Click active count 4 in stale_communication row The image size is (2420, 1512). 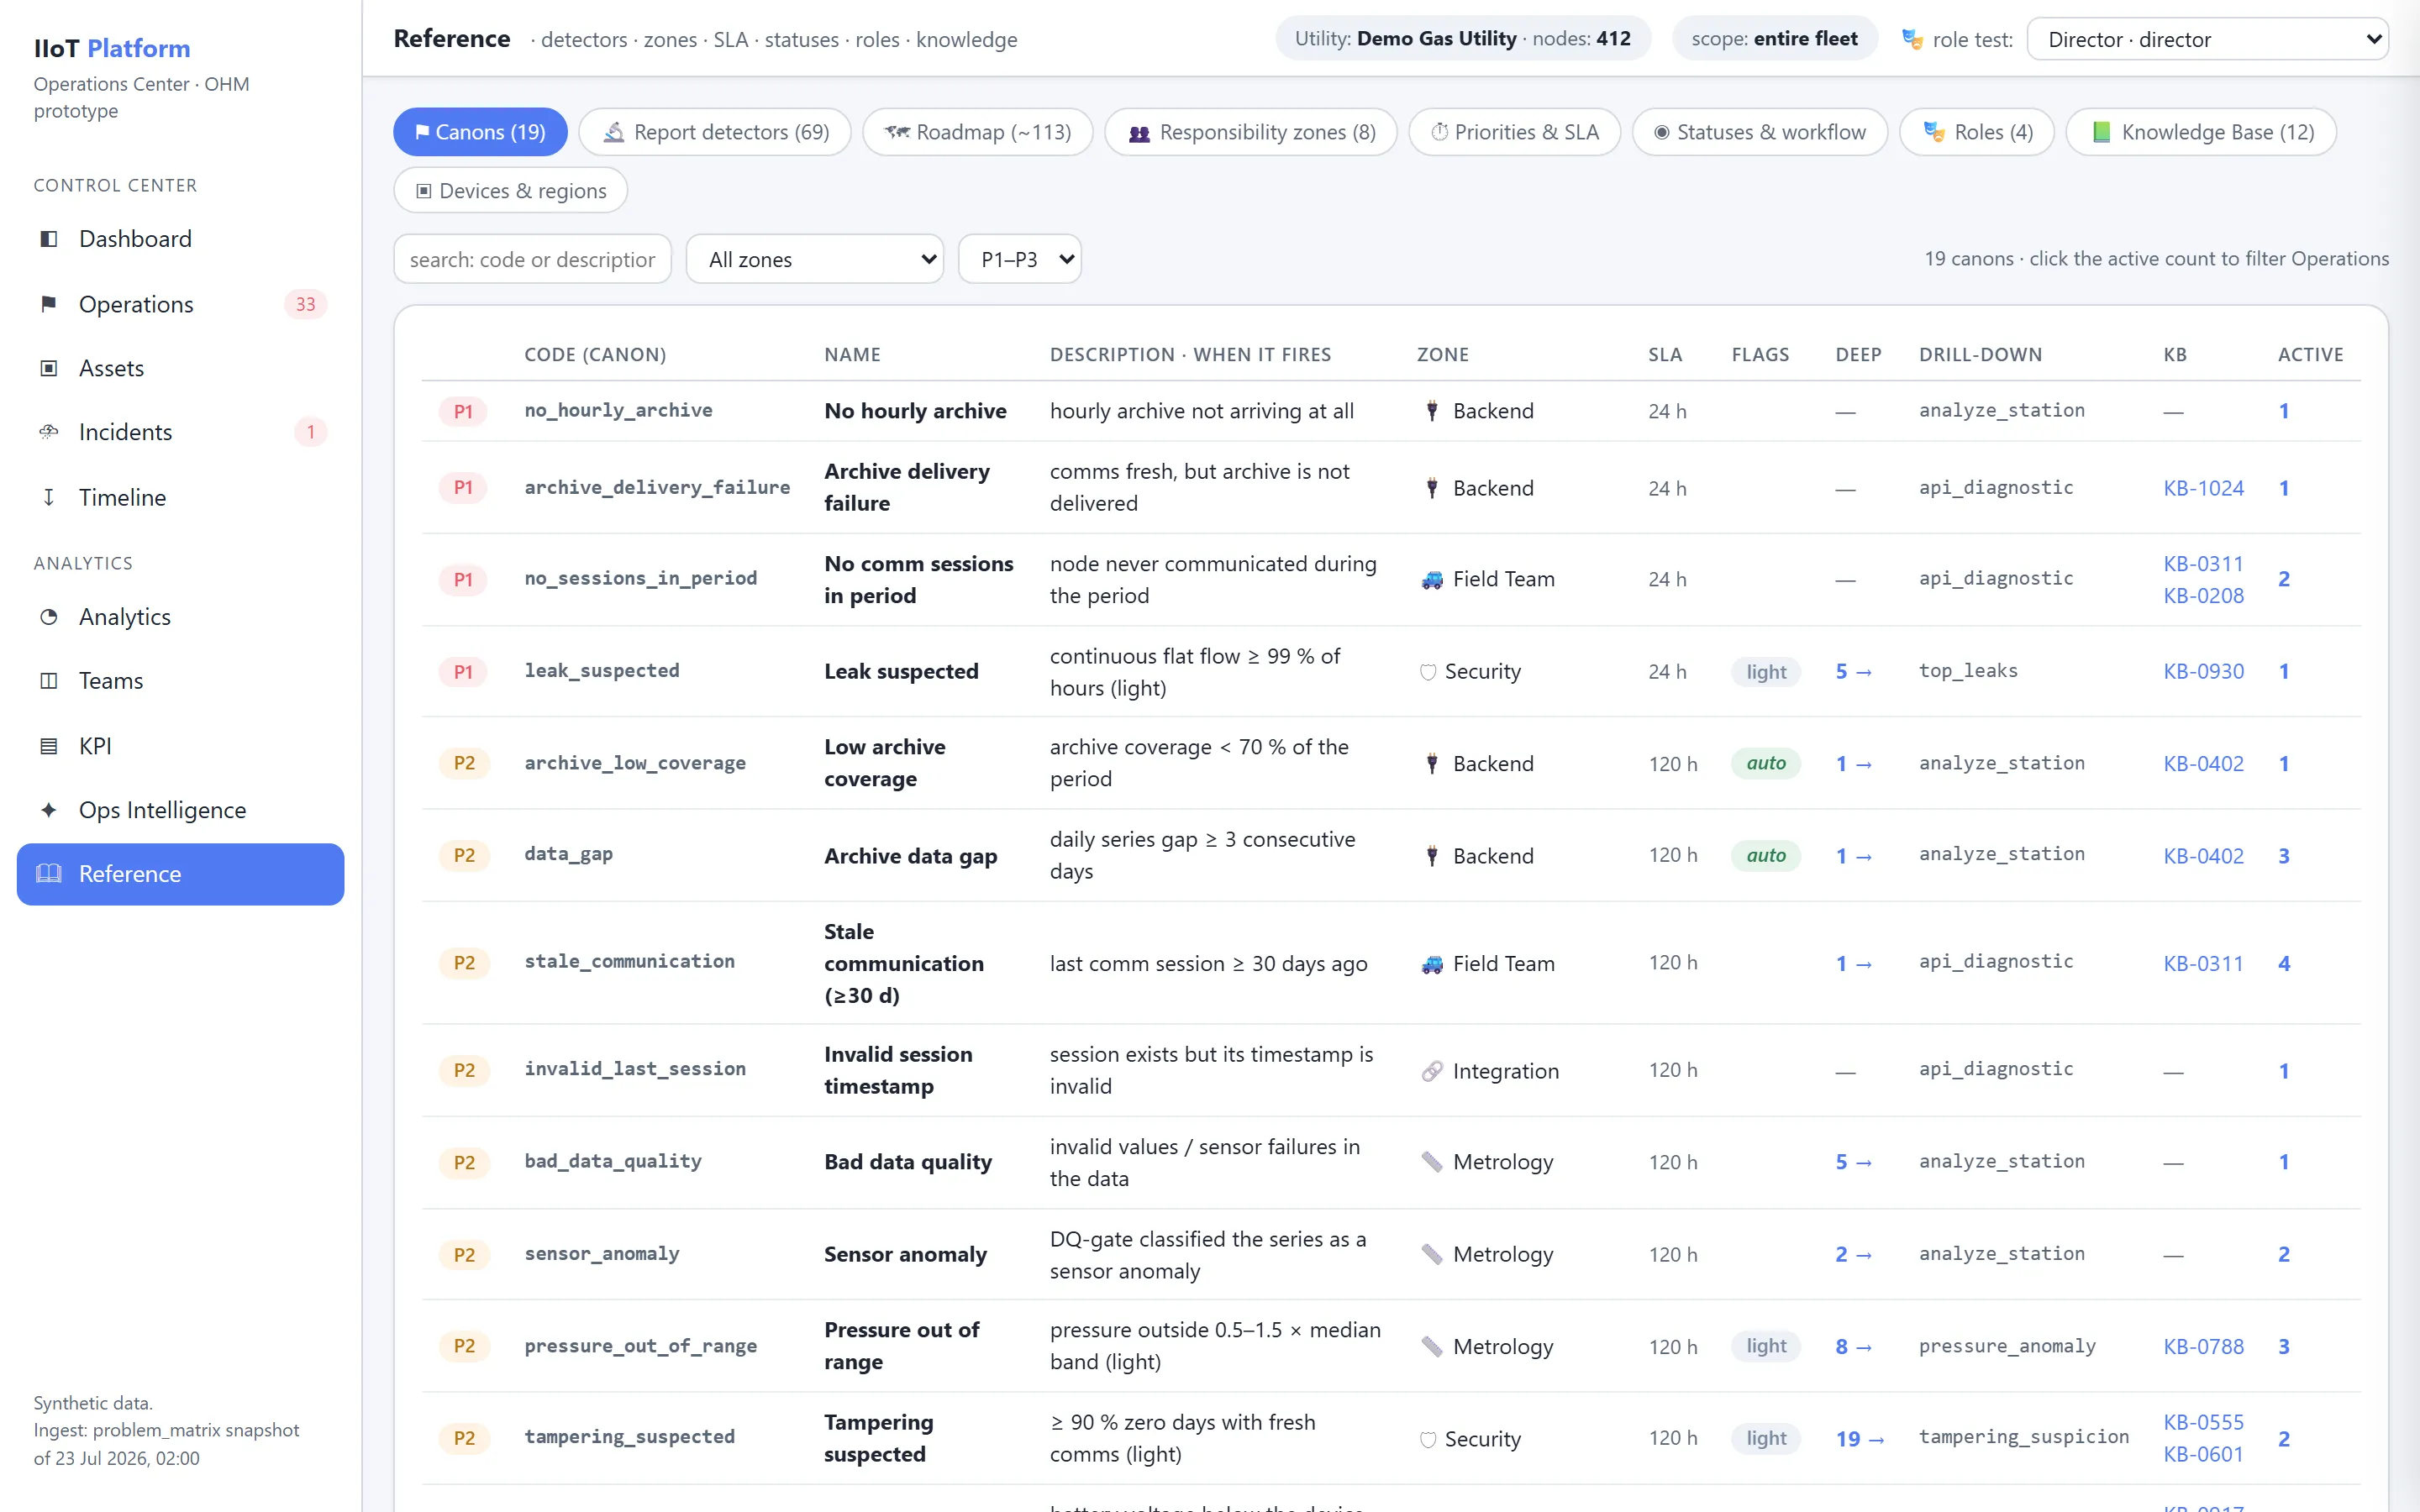click(2283, 964)
